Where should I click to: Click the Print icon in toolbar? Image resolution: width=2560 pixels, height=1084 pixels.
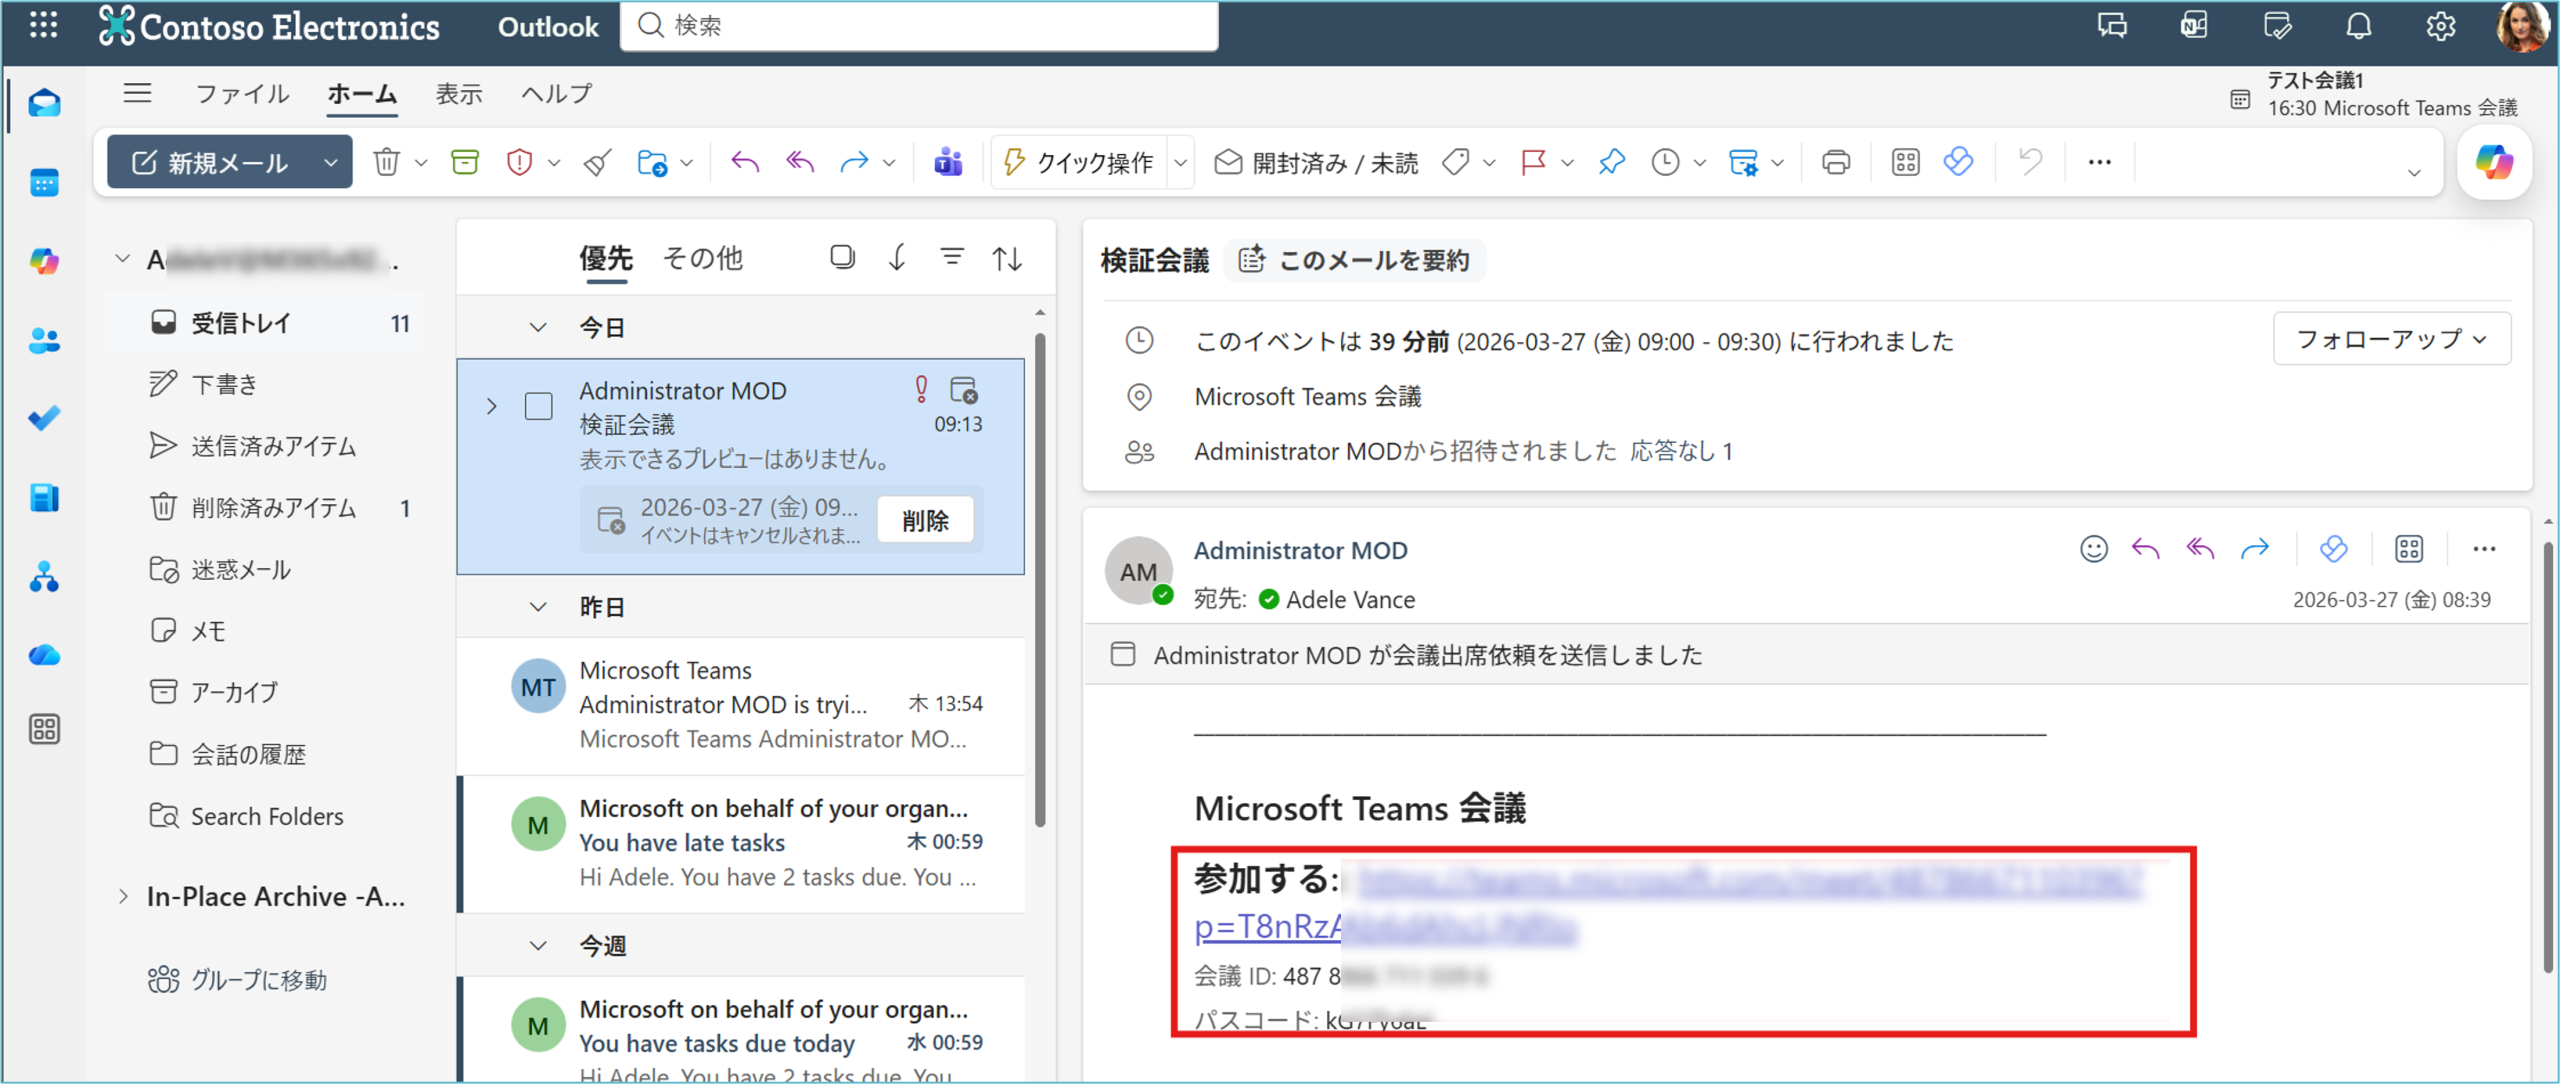point(1836,162)
